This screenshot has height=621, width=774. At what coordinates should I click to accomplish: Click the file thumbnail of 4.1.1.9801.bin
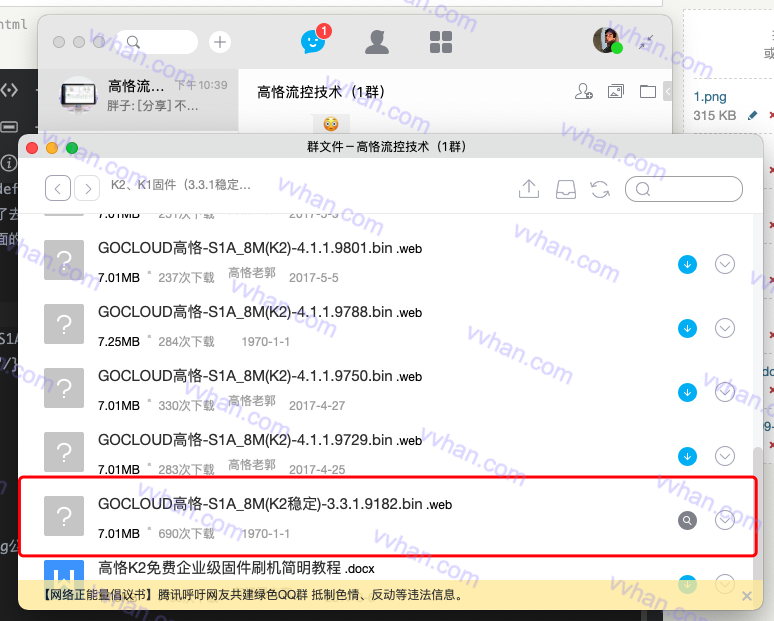[x=64, y=260]
